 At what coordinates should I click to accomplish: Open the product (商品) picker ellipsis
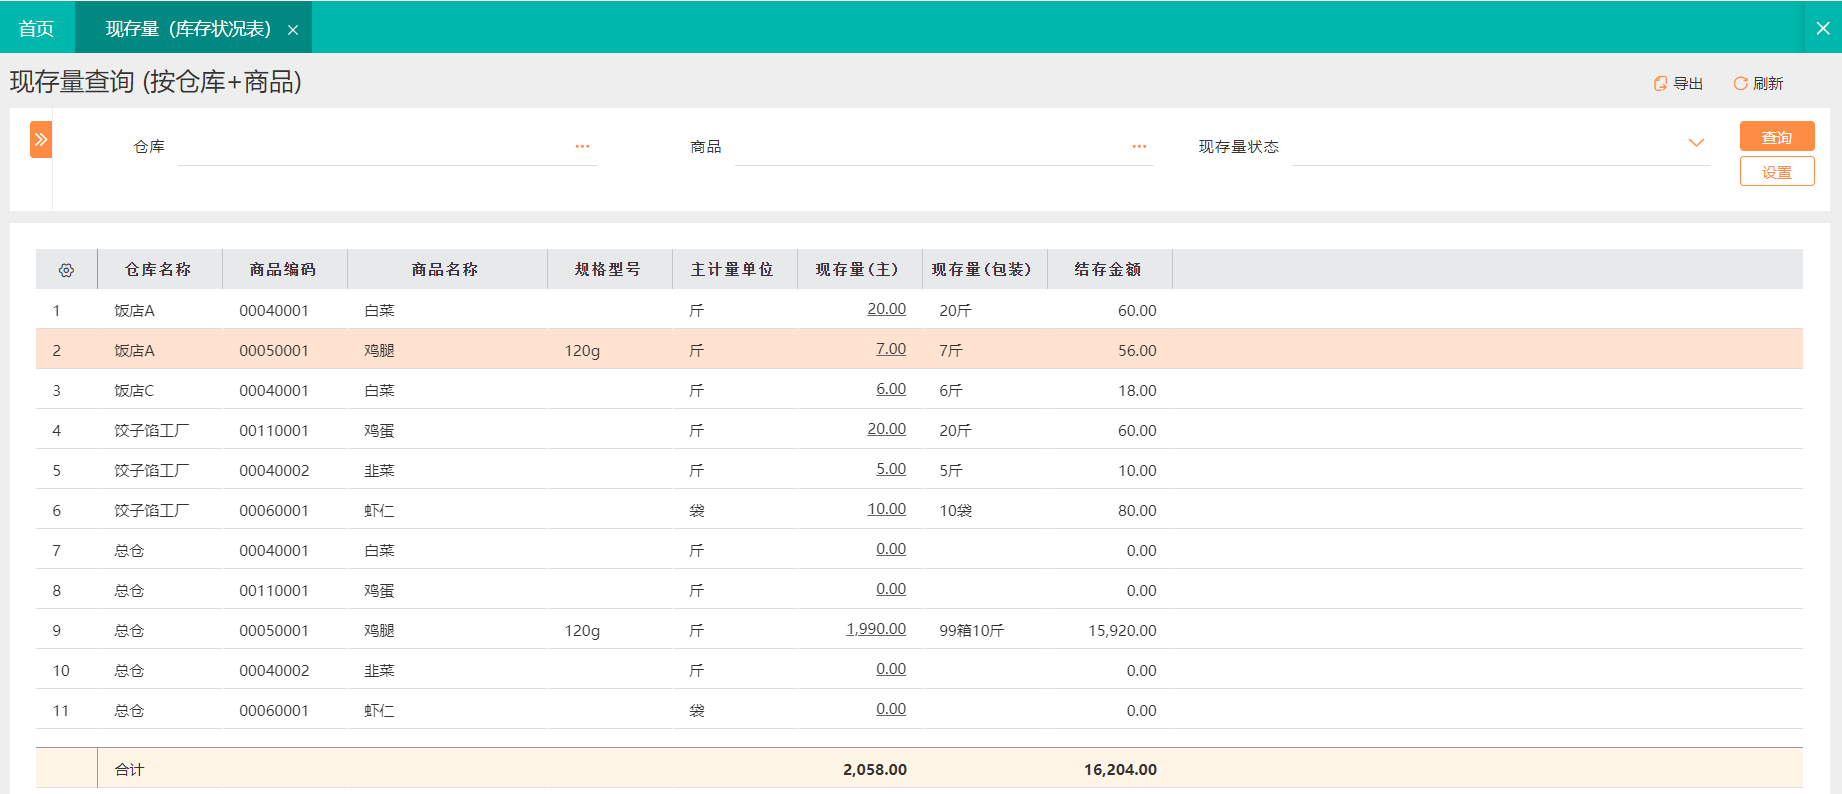click(x=1139, y=147)
